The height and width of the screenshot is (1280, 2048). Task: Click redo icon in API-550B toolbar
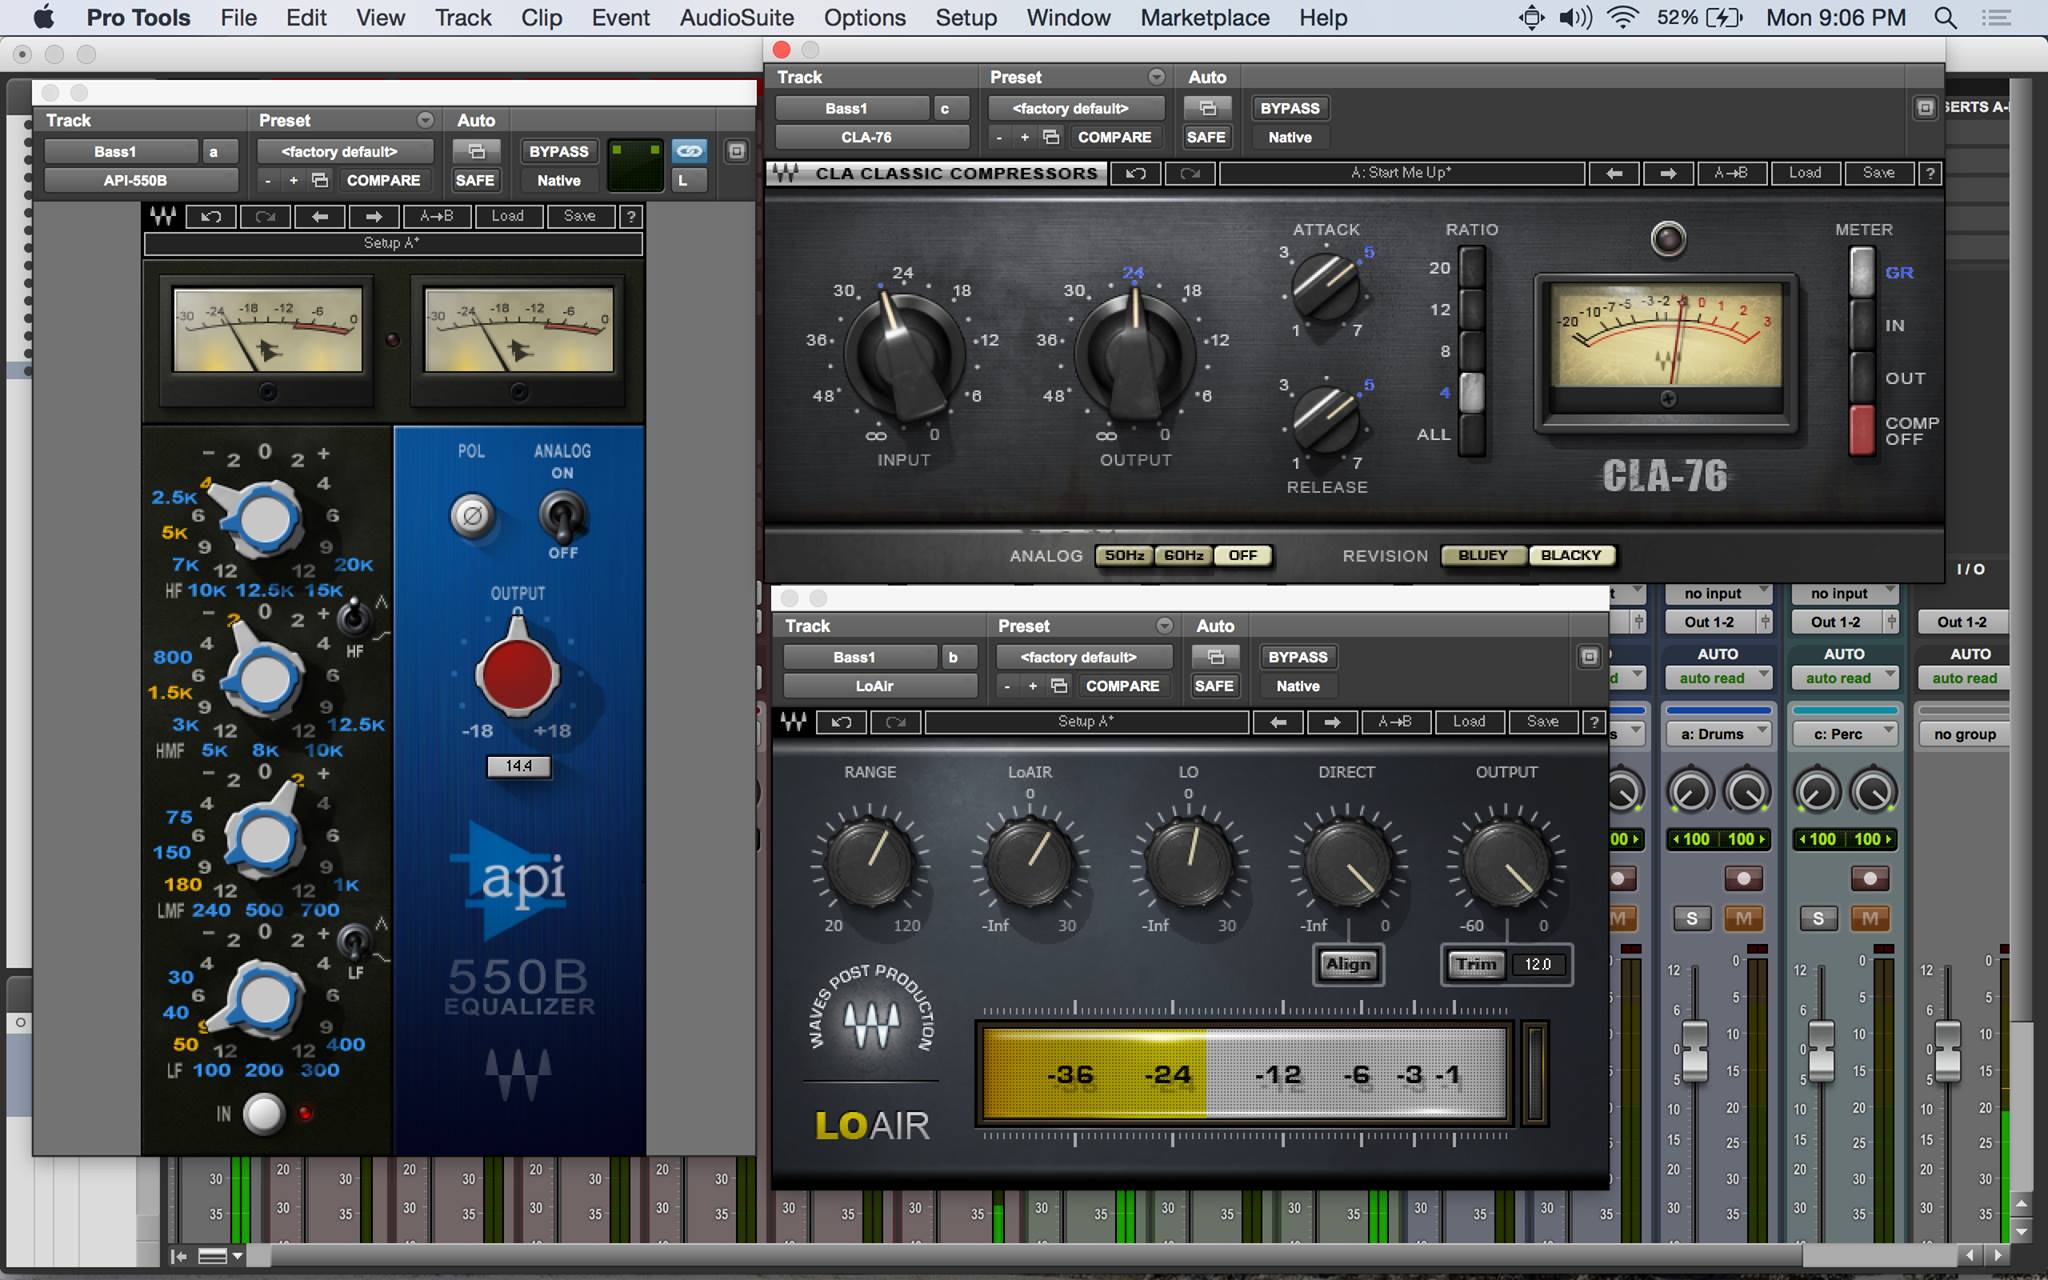(265, 216)
